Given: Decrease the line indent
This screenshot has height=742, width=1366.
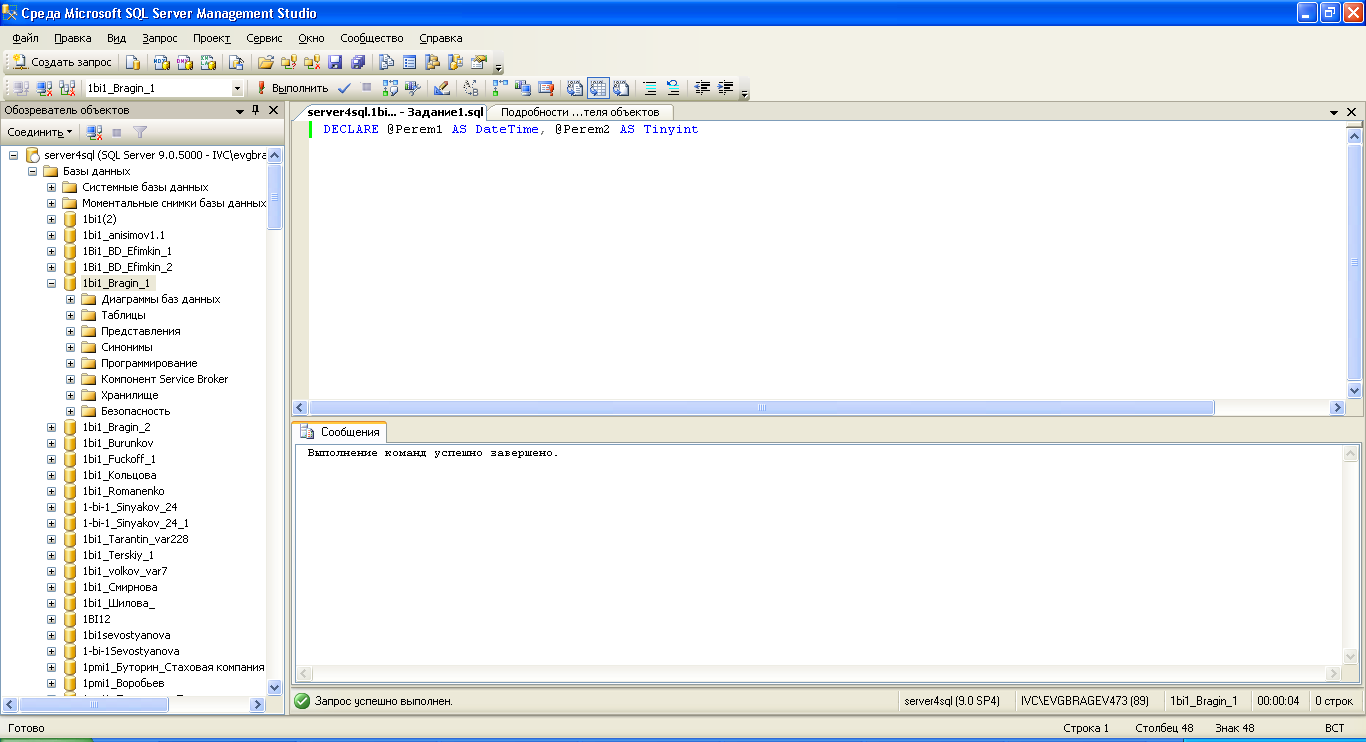Looking at the screenshot, I should click(702, 88).
